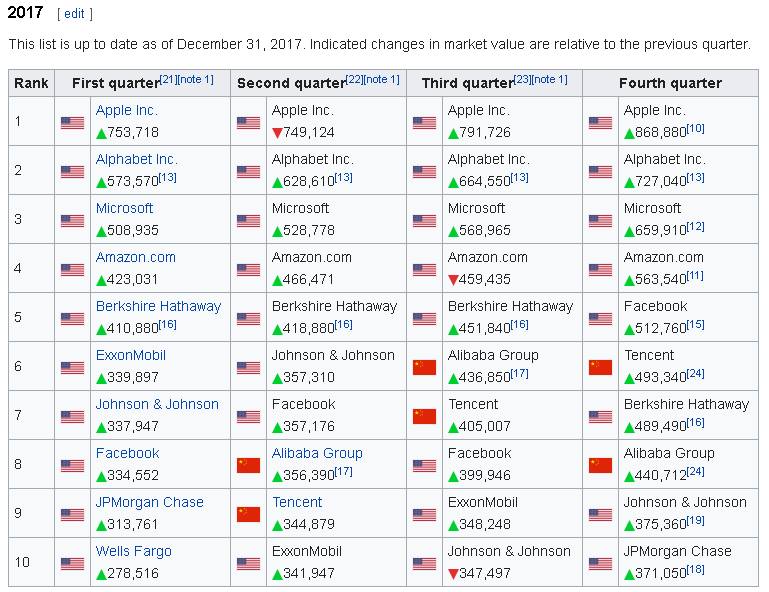
Task: Click red down arrow beside 749,124
Action: coord(277,133)
